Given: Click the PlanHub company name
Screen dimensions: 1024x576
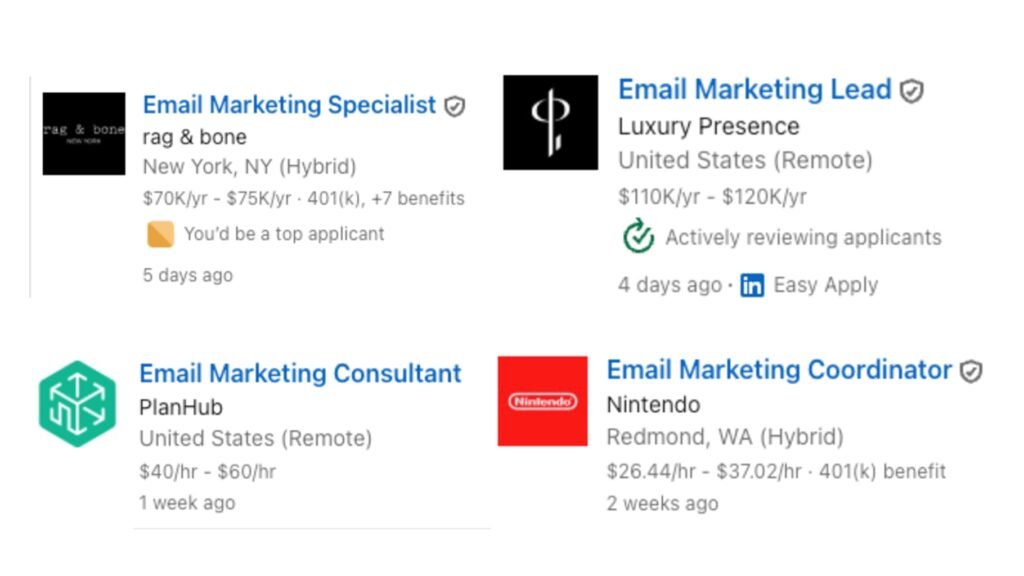Looking at the screenshot, I should click(x=181, y=407).
